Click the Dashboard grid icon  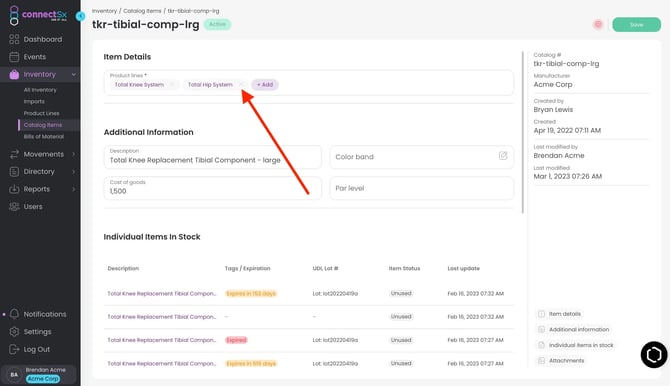(x=14, y=39)
